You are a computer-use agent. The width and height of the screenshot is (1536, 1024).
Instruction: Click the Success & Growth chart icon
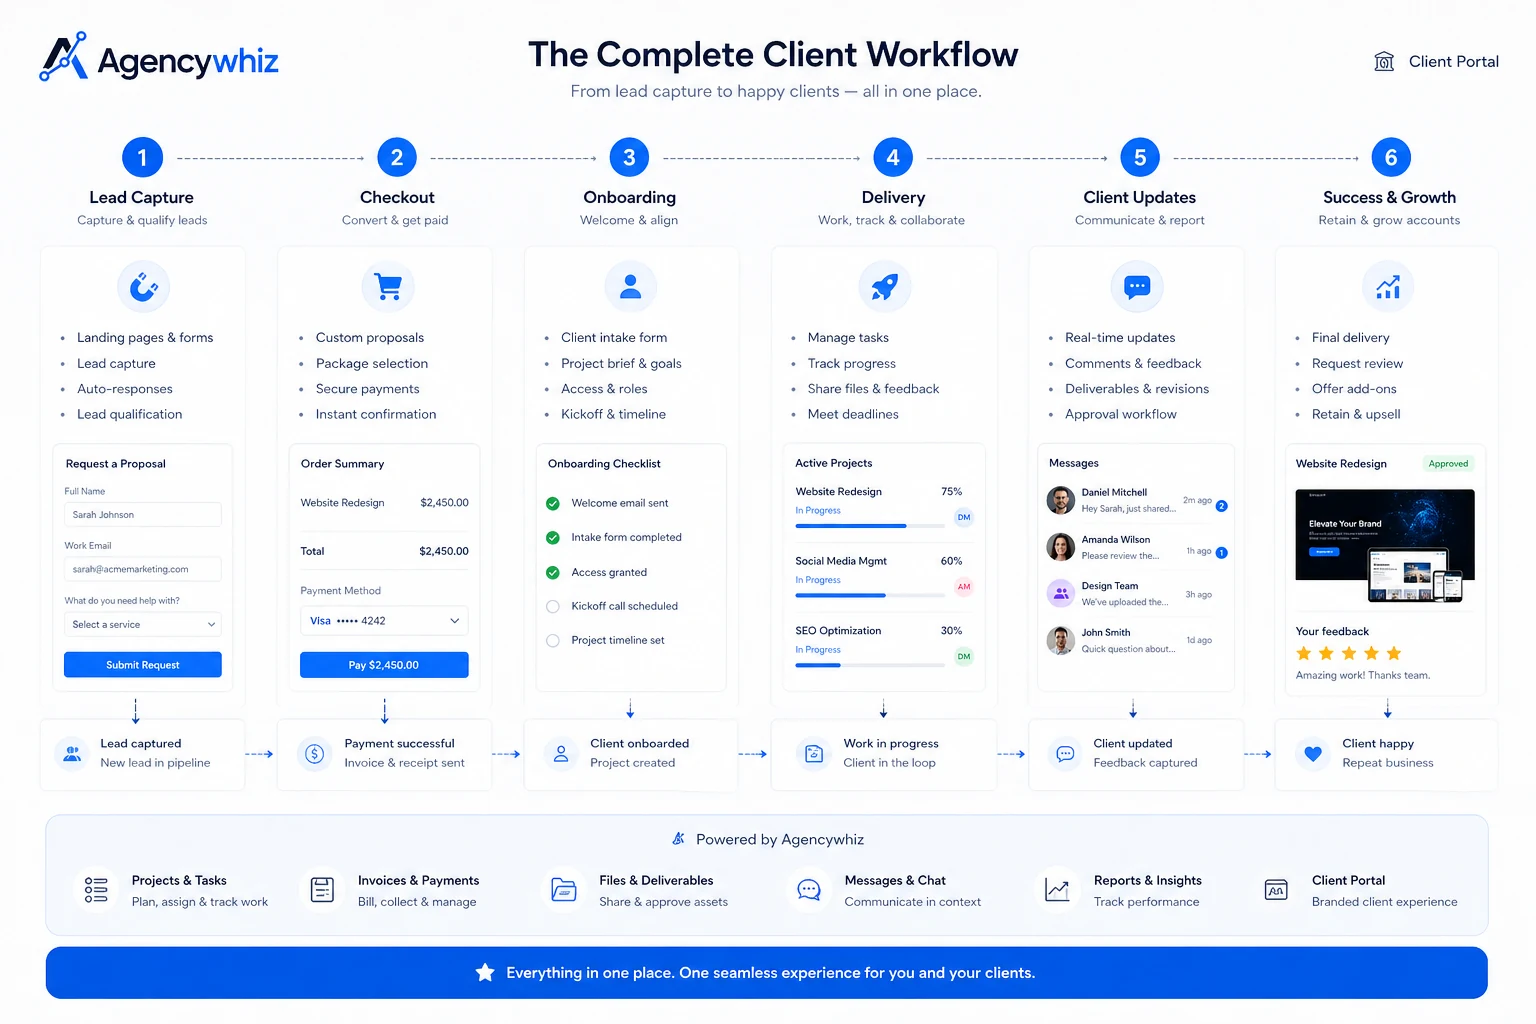(x=1388, y=287)
